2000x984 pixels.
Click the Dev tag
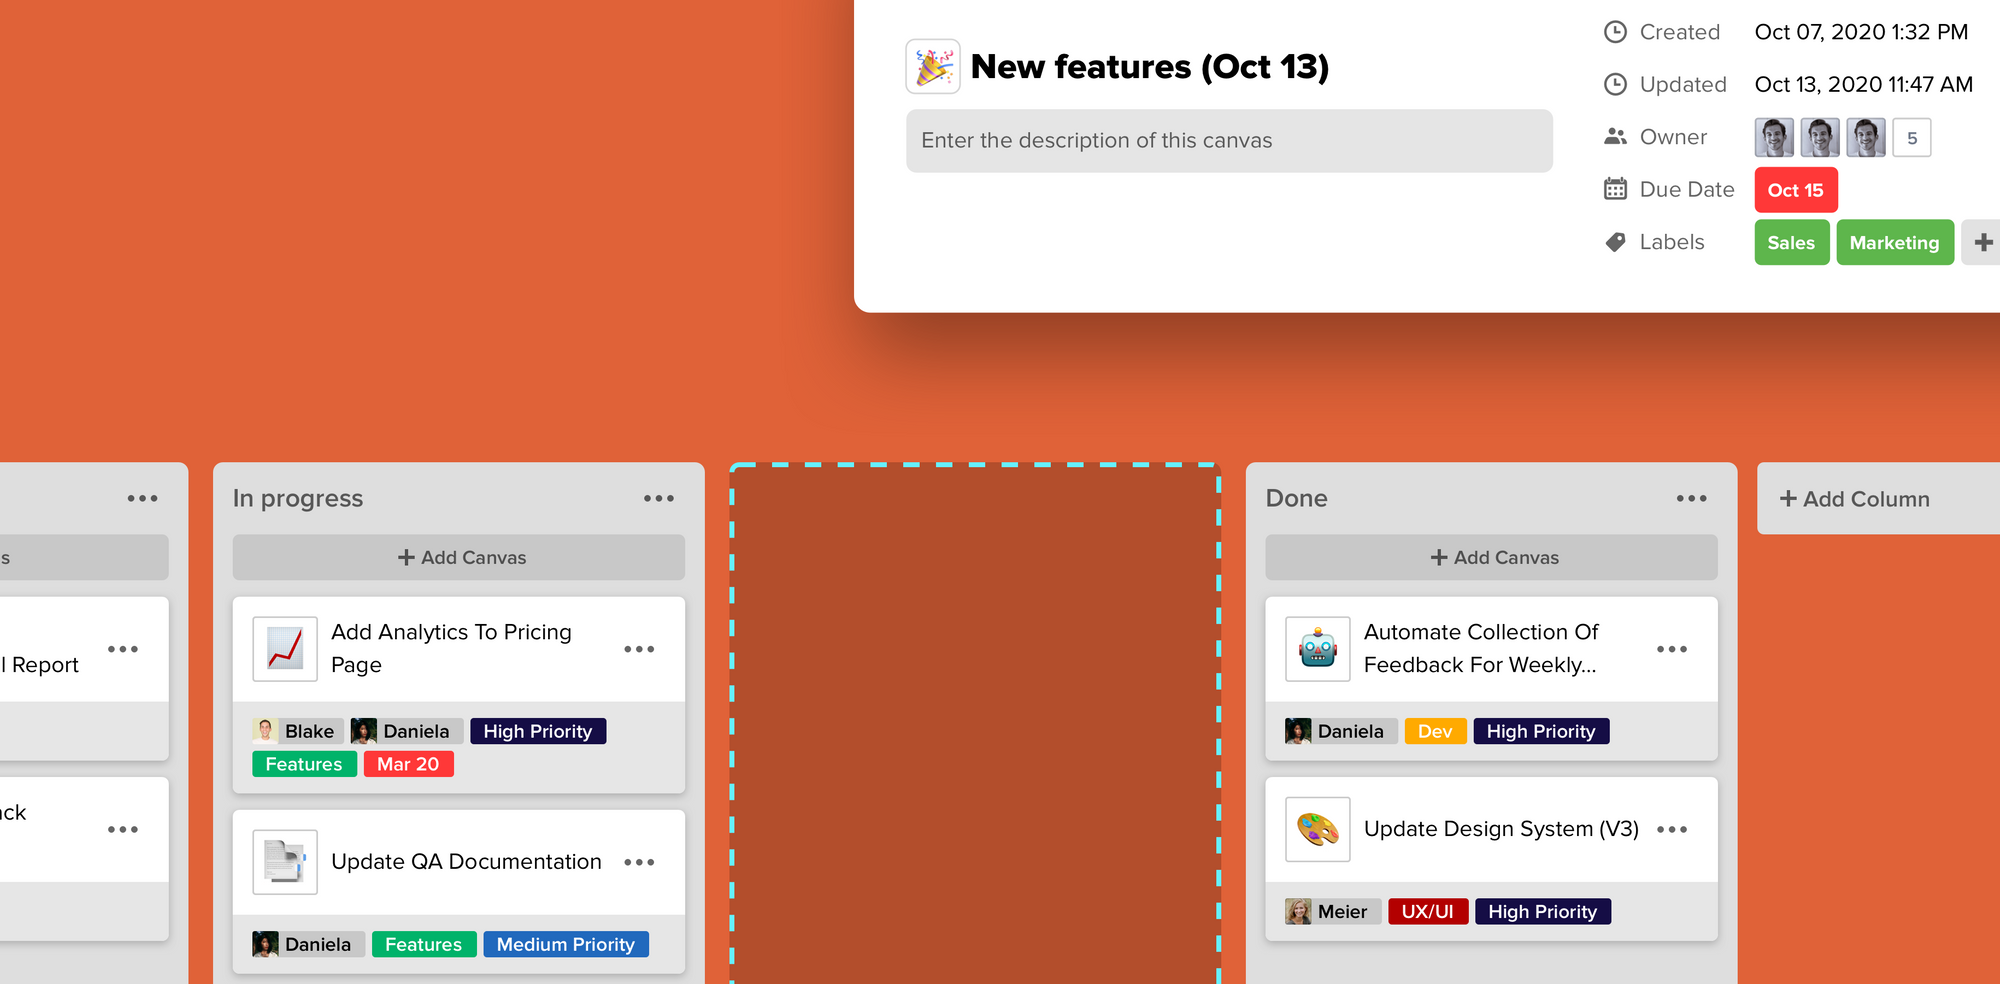1435,731
